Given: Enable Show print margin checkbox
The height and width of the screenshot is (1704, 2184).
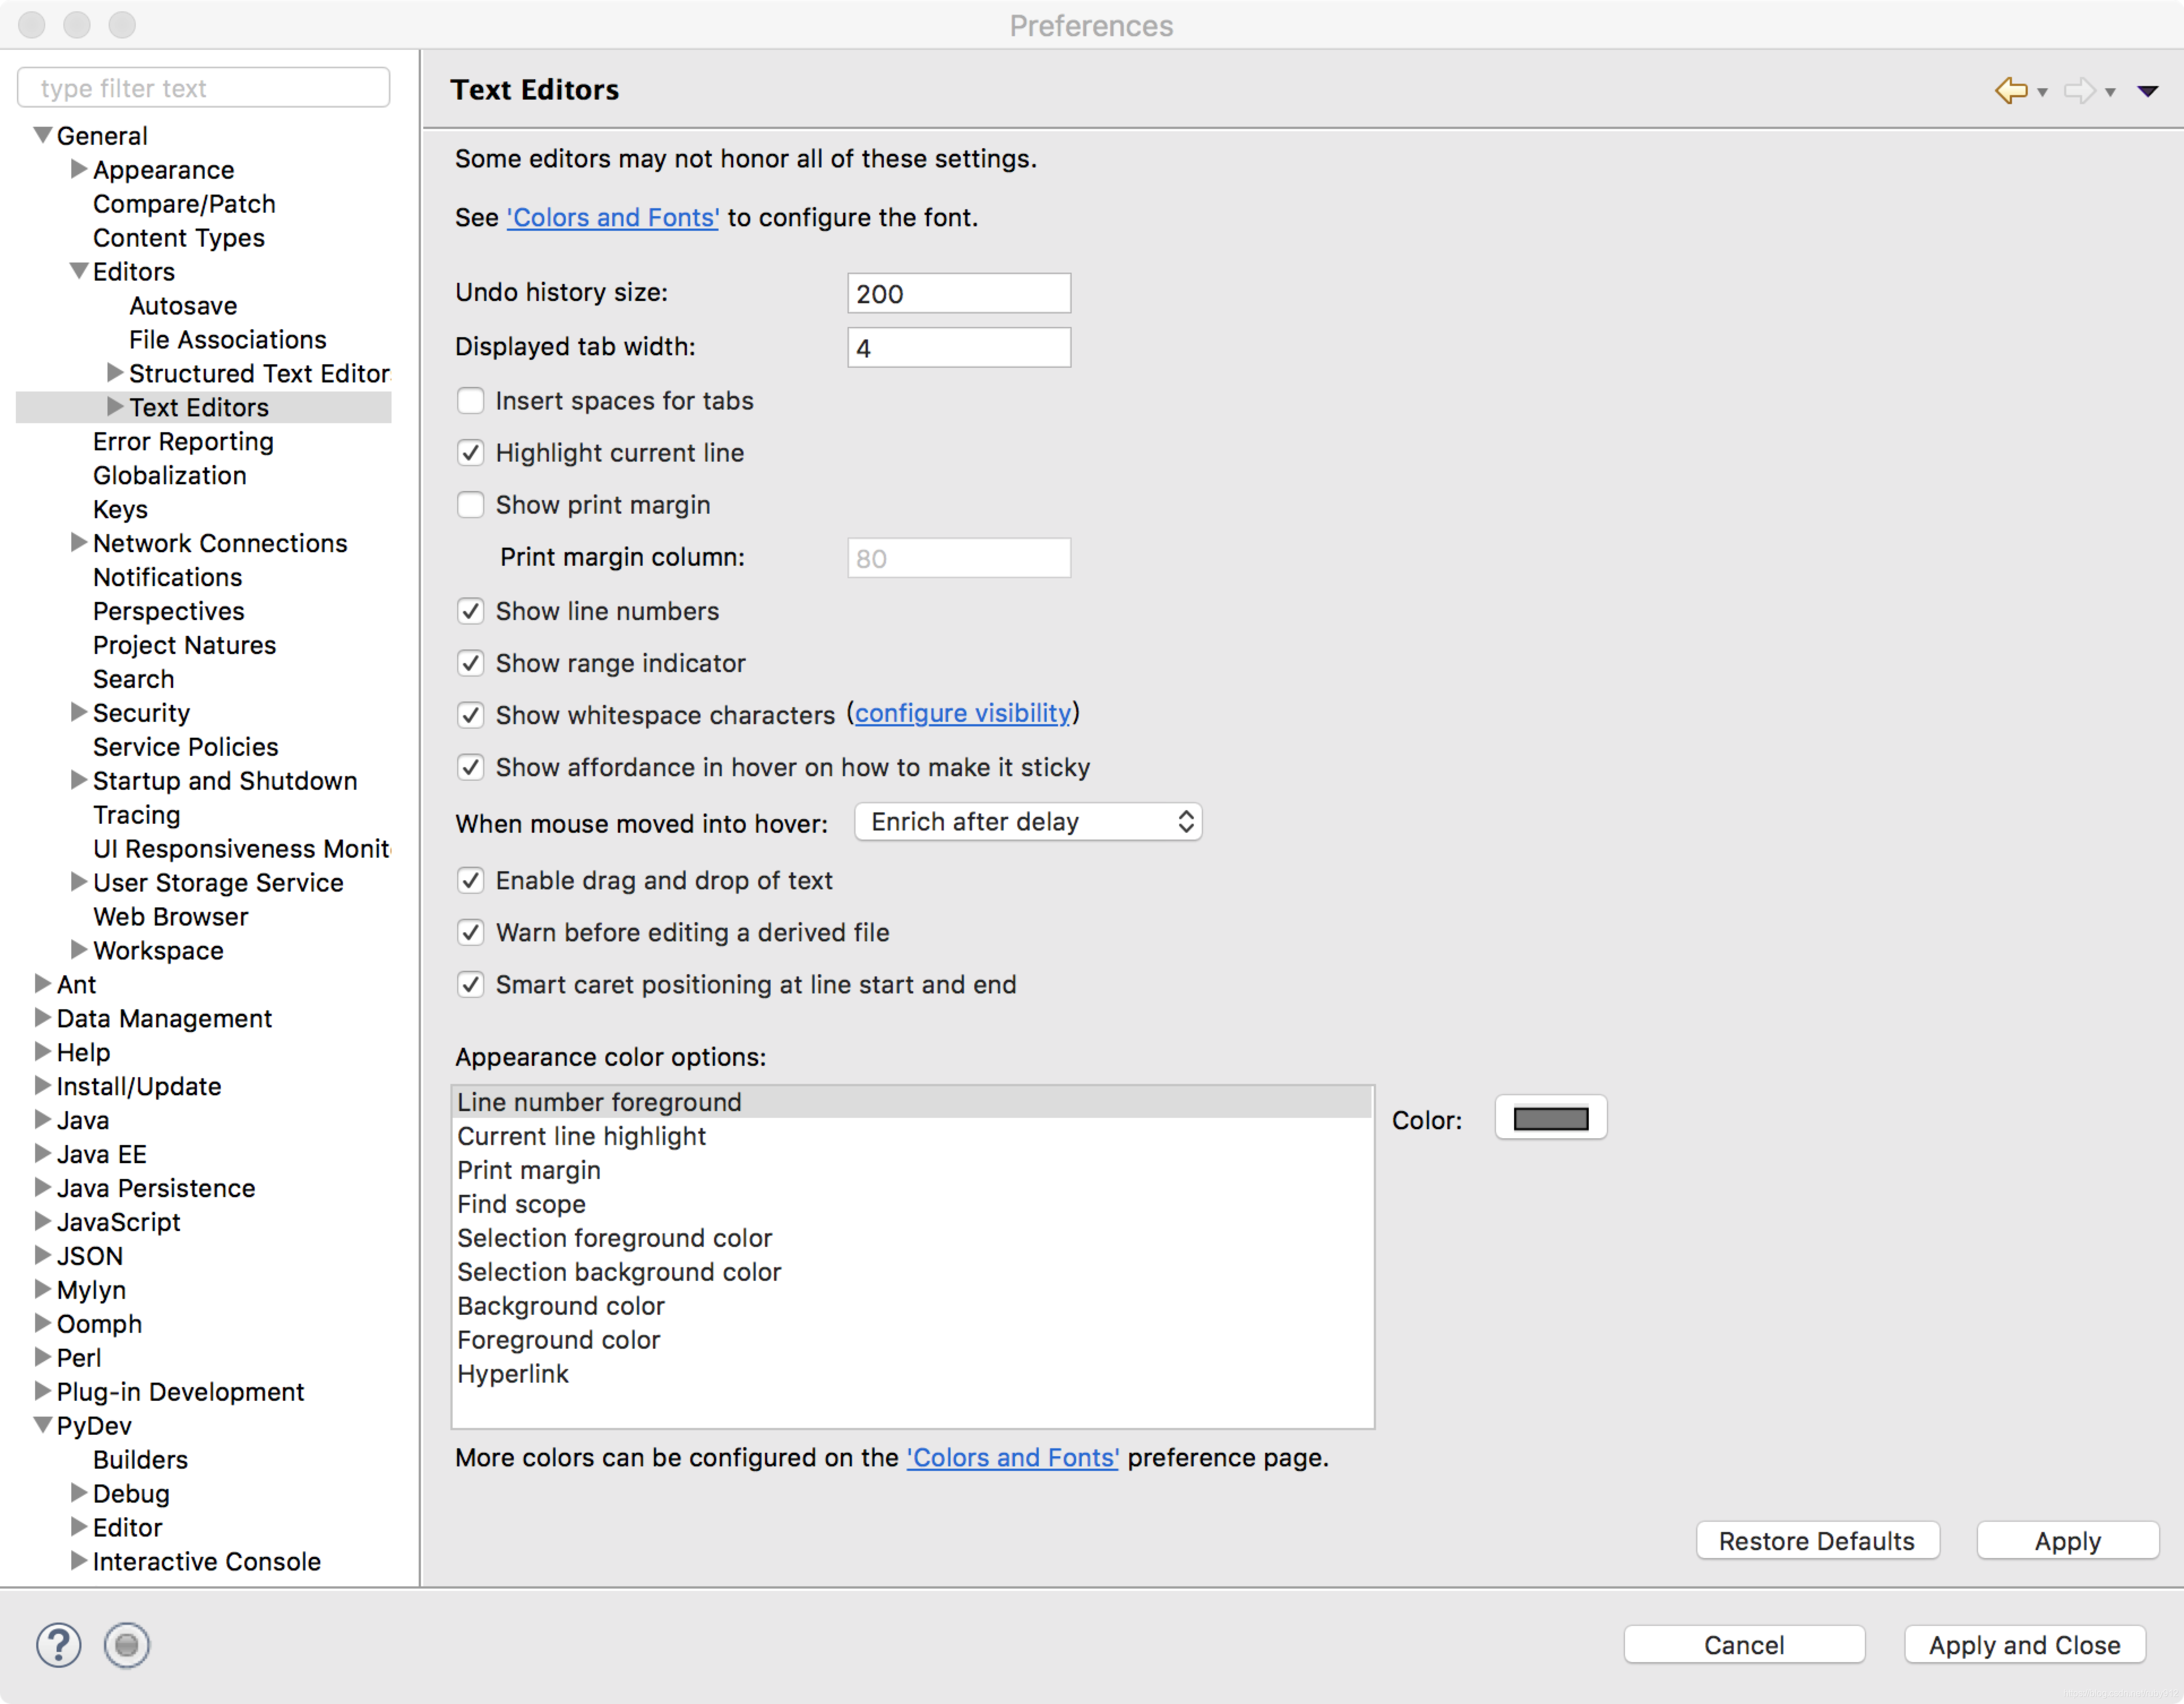Looking at the screenshot, I should [x=470, y=505].
